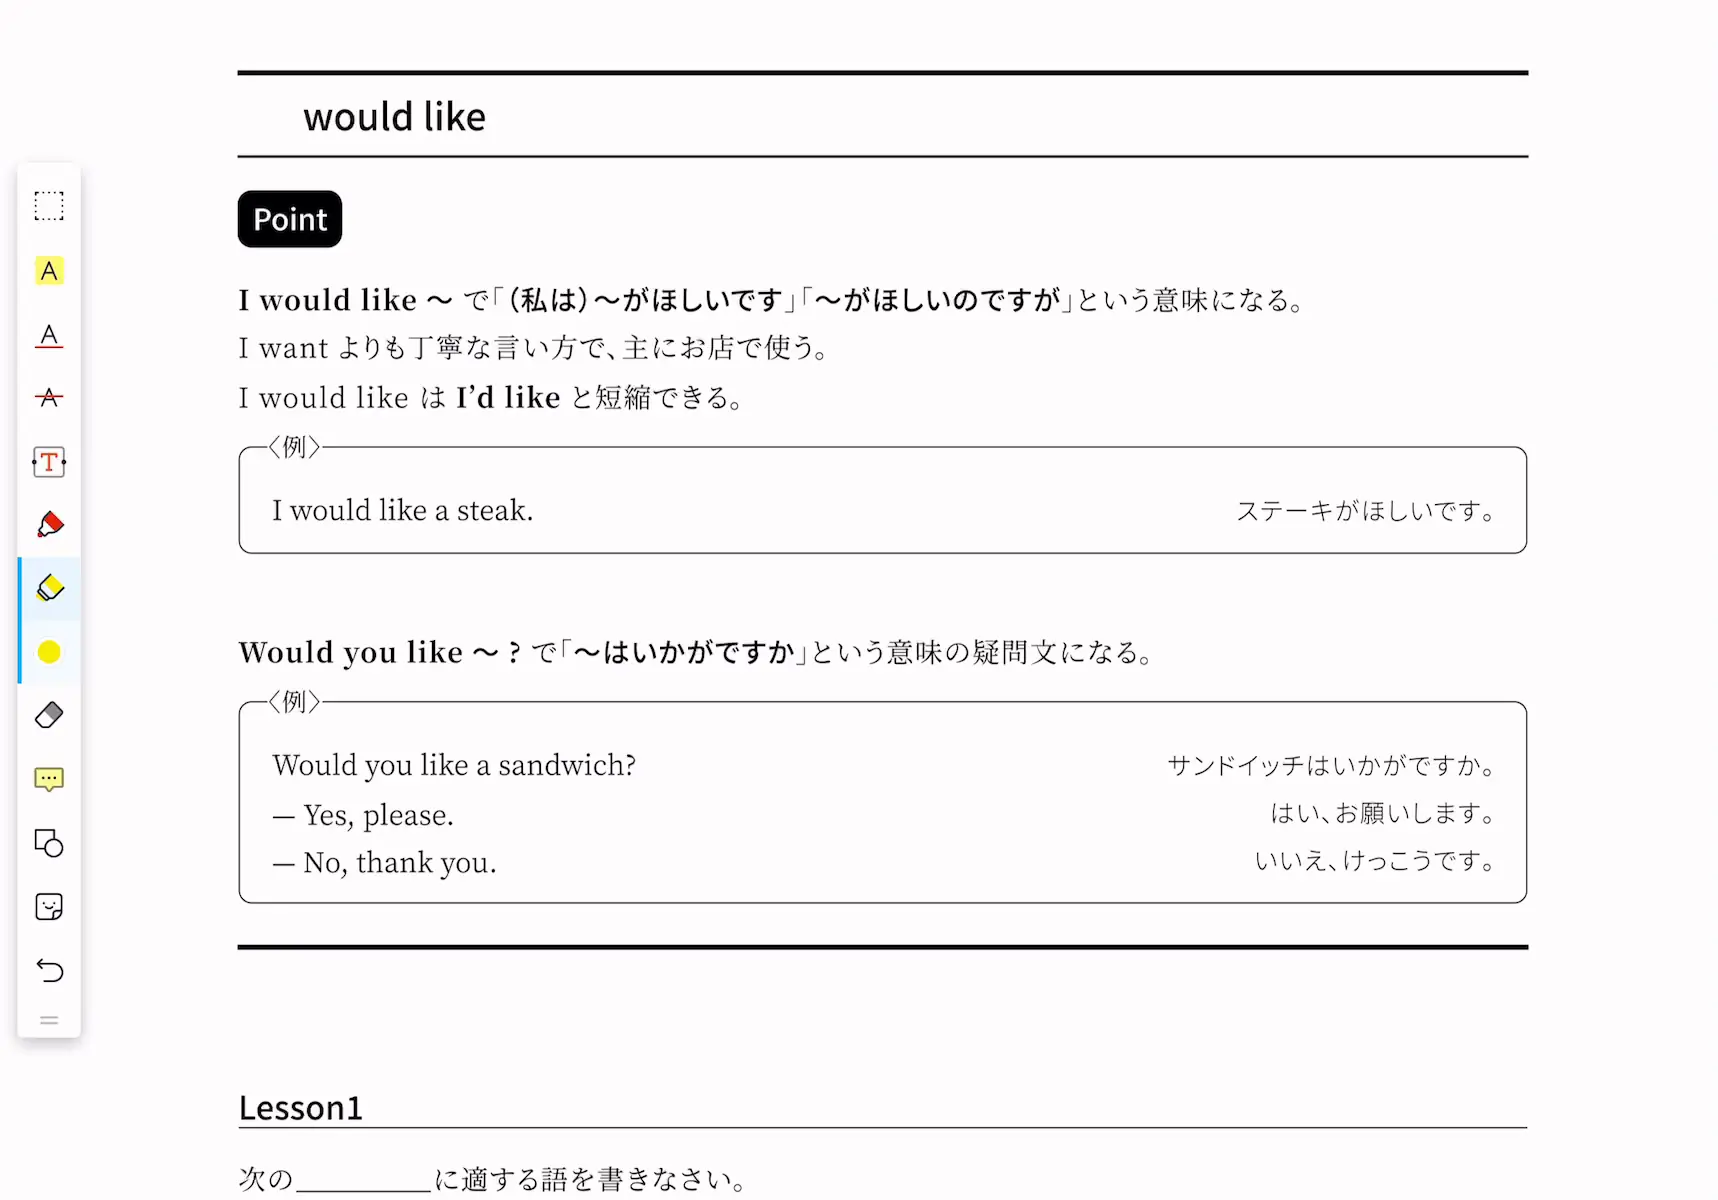Viewport: 1718px width, 1200px height.
Task: Add a comment note with speech bubble
Action: 49,779
